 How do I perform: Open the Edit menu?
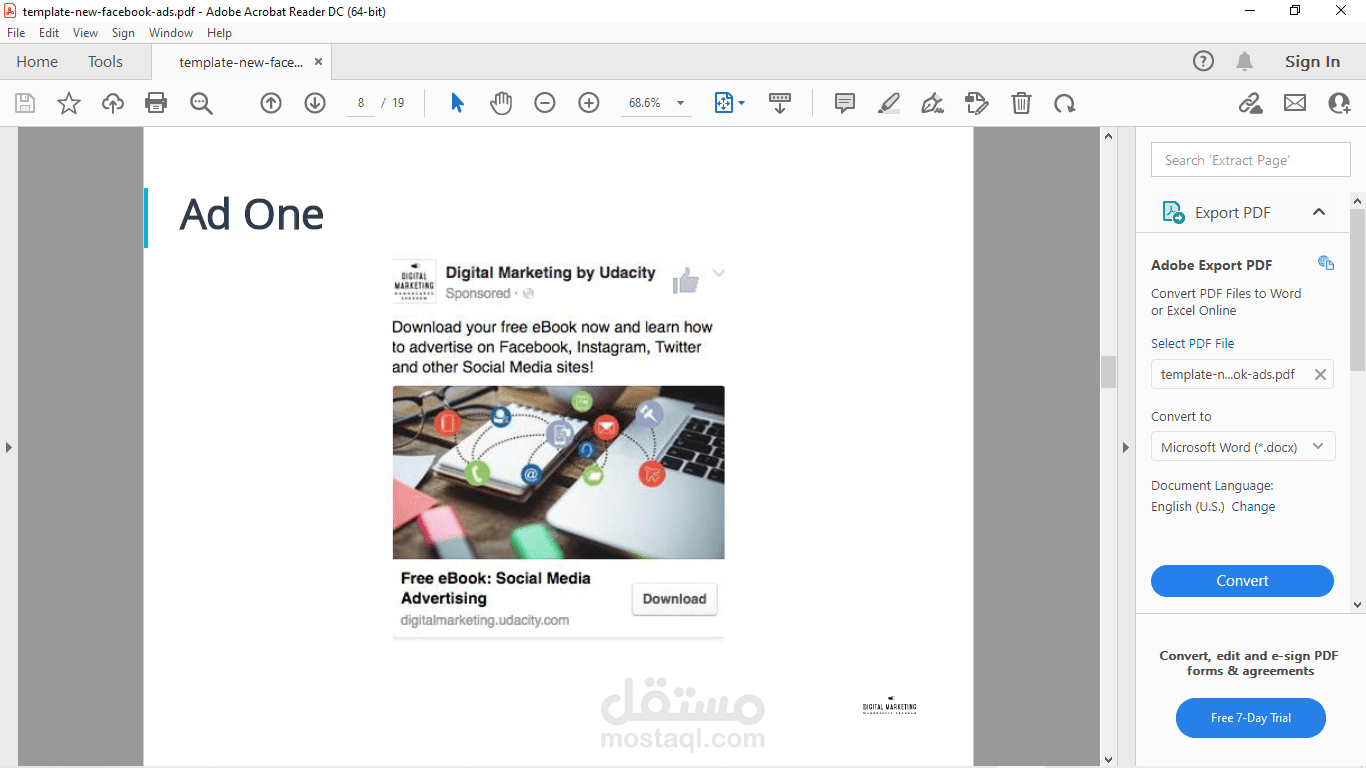point(49,33)
